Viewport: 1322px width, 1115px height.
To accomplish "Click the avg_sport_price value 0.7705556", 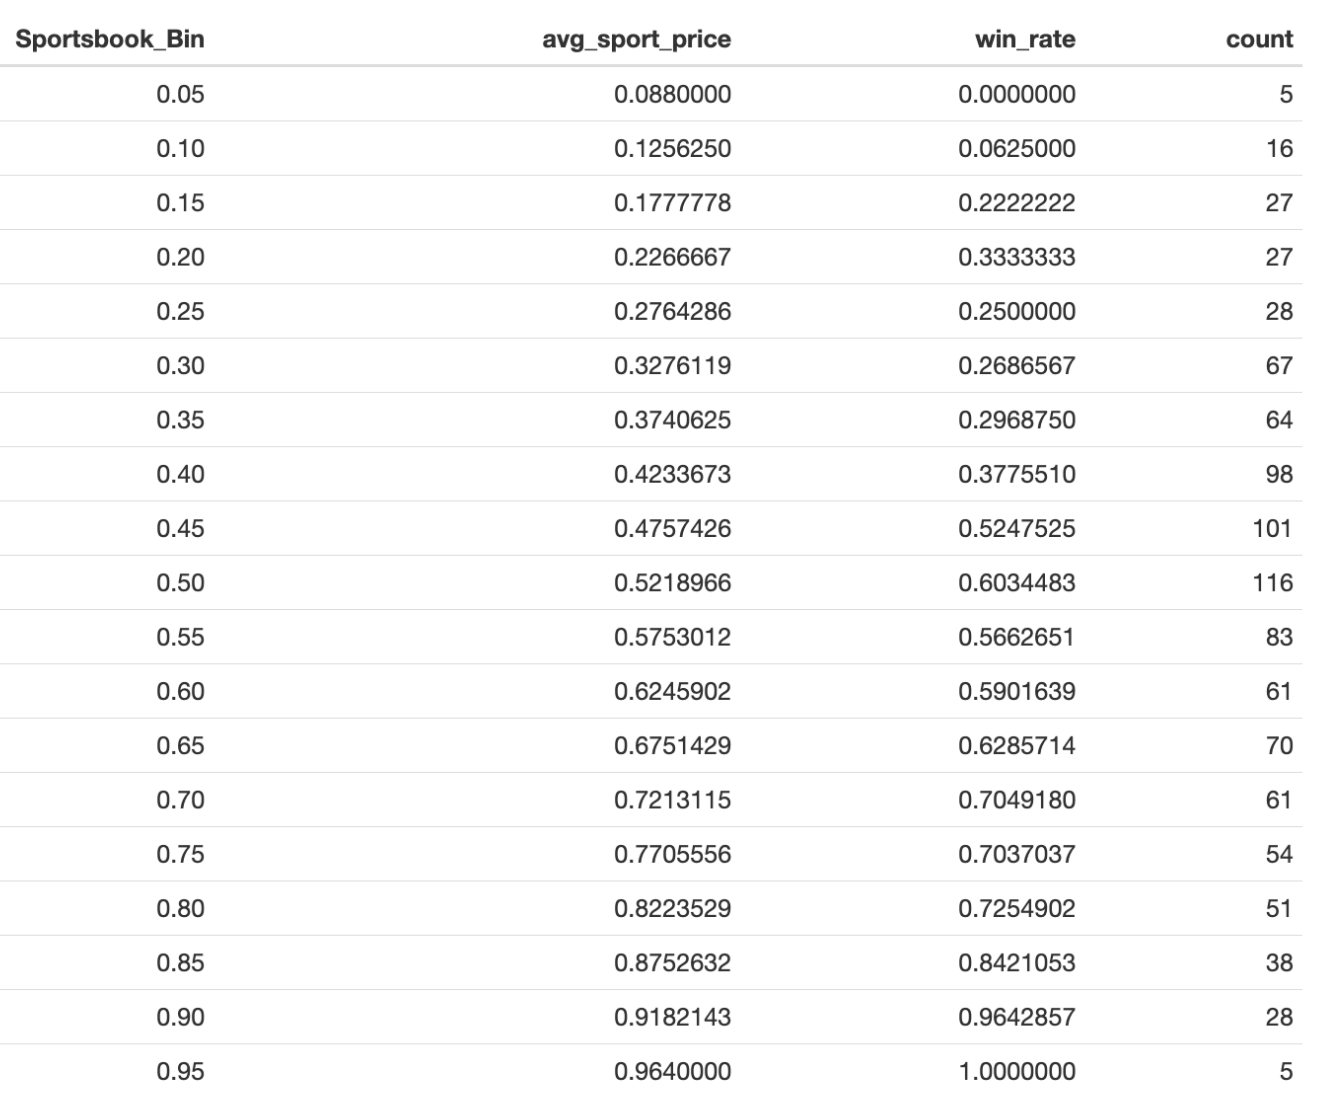I will click(672, 855).
